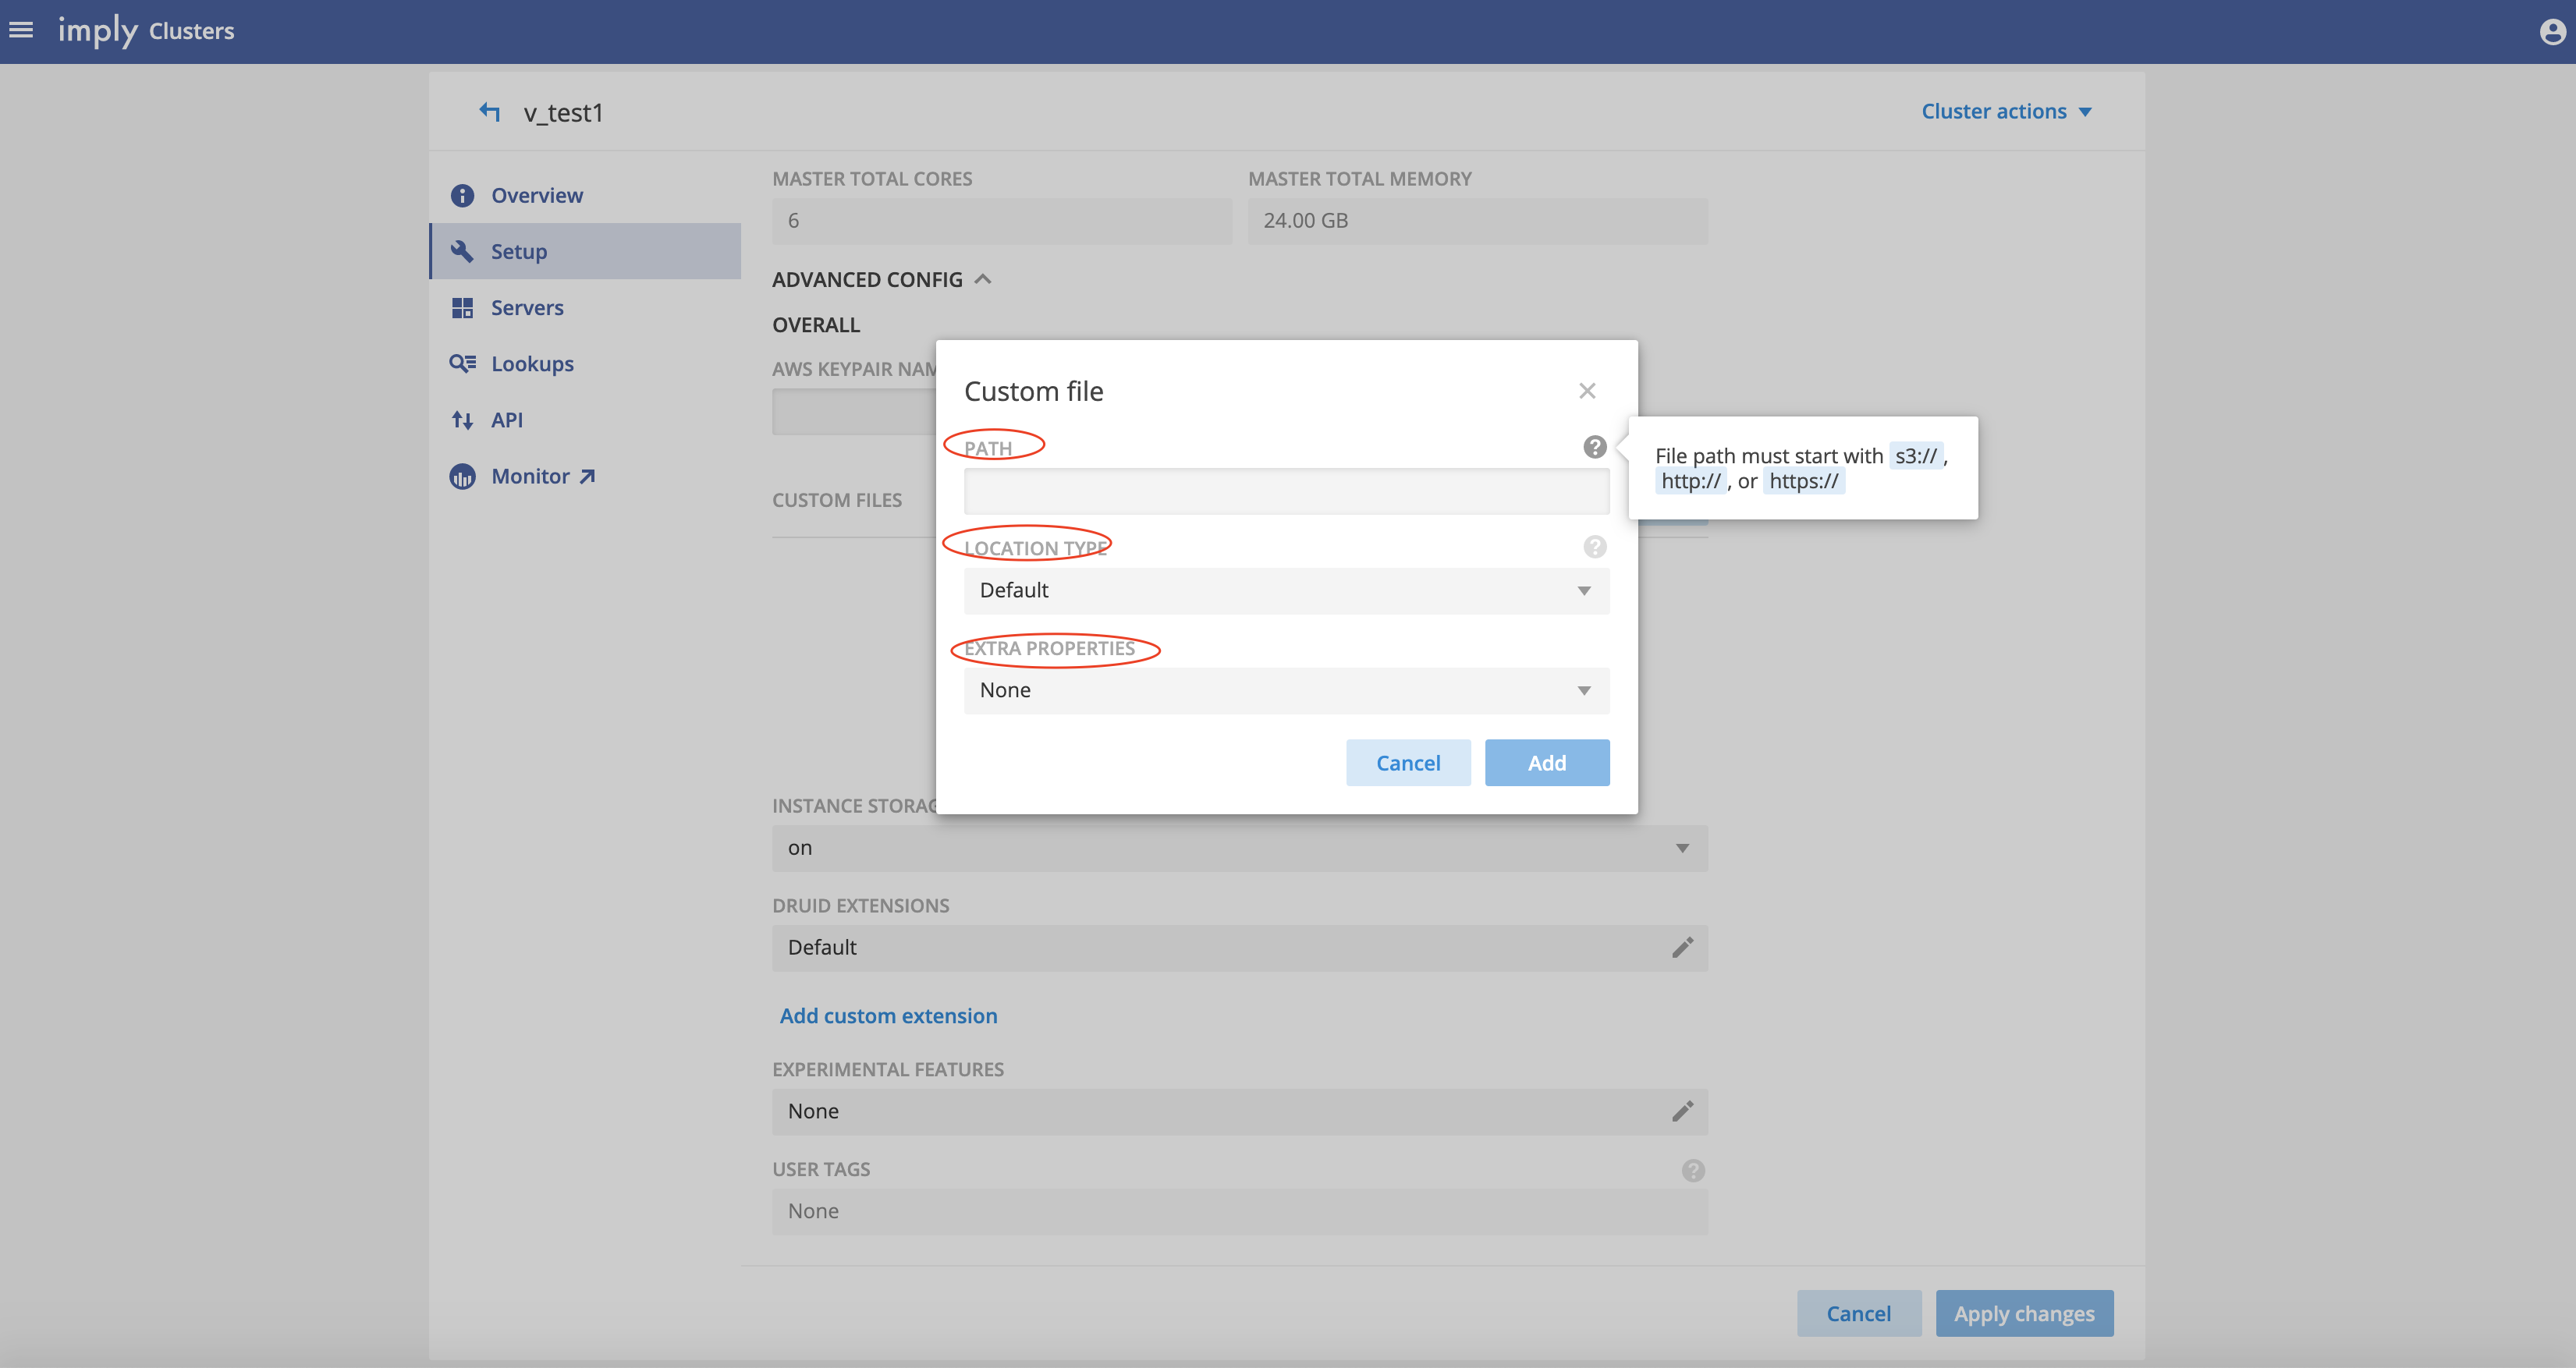Edit Druid Extensions with pencil icon
Viewport: 2576px width, 1368px height.
pyautogui.click(x=1683, y=947)
